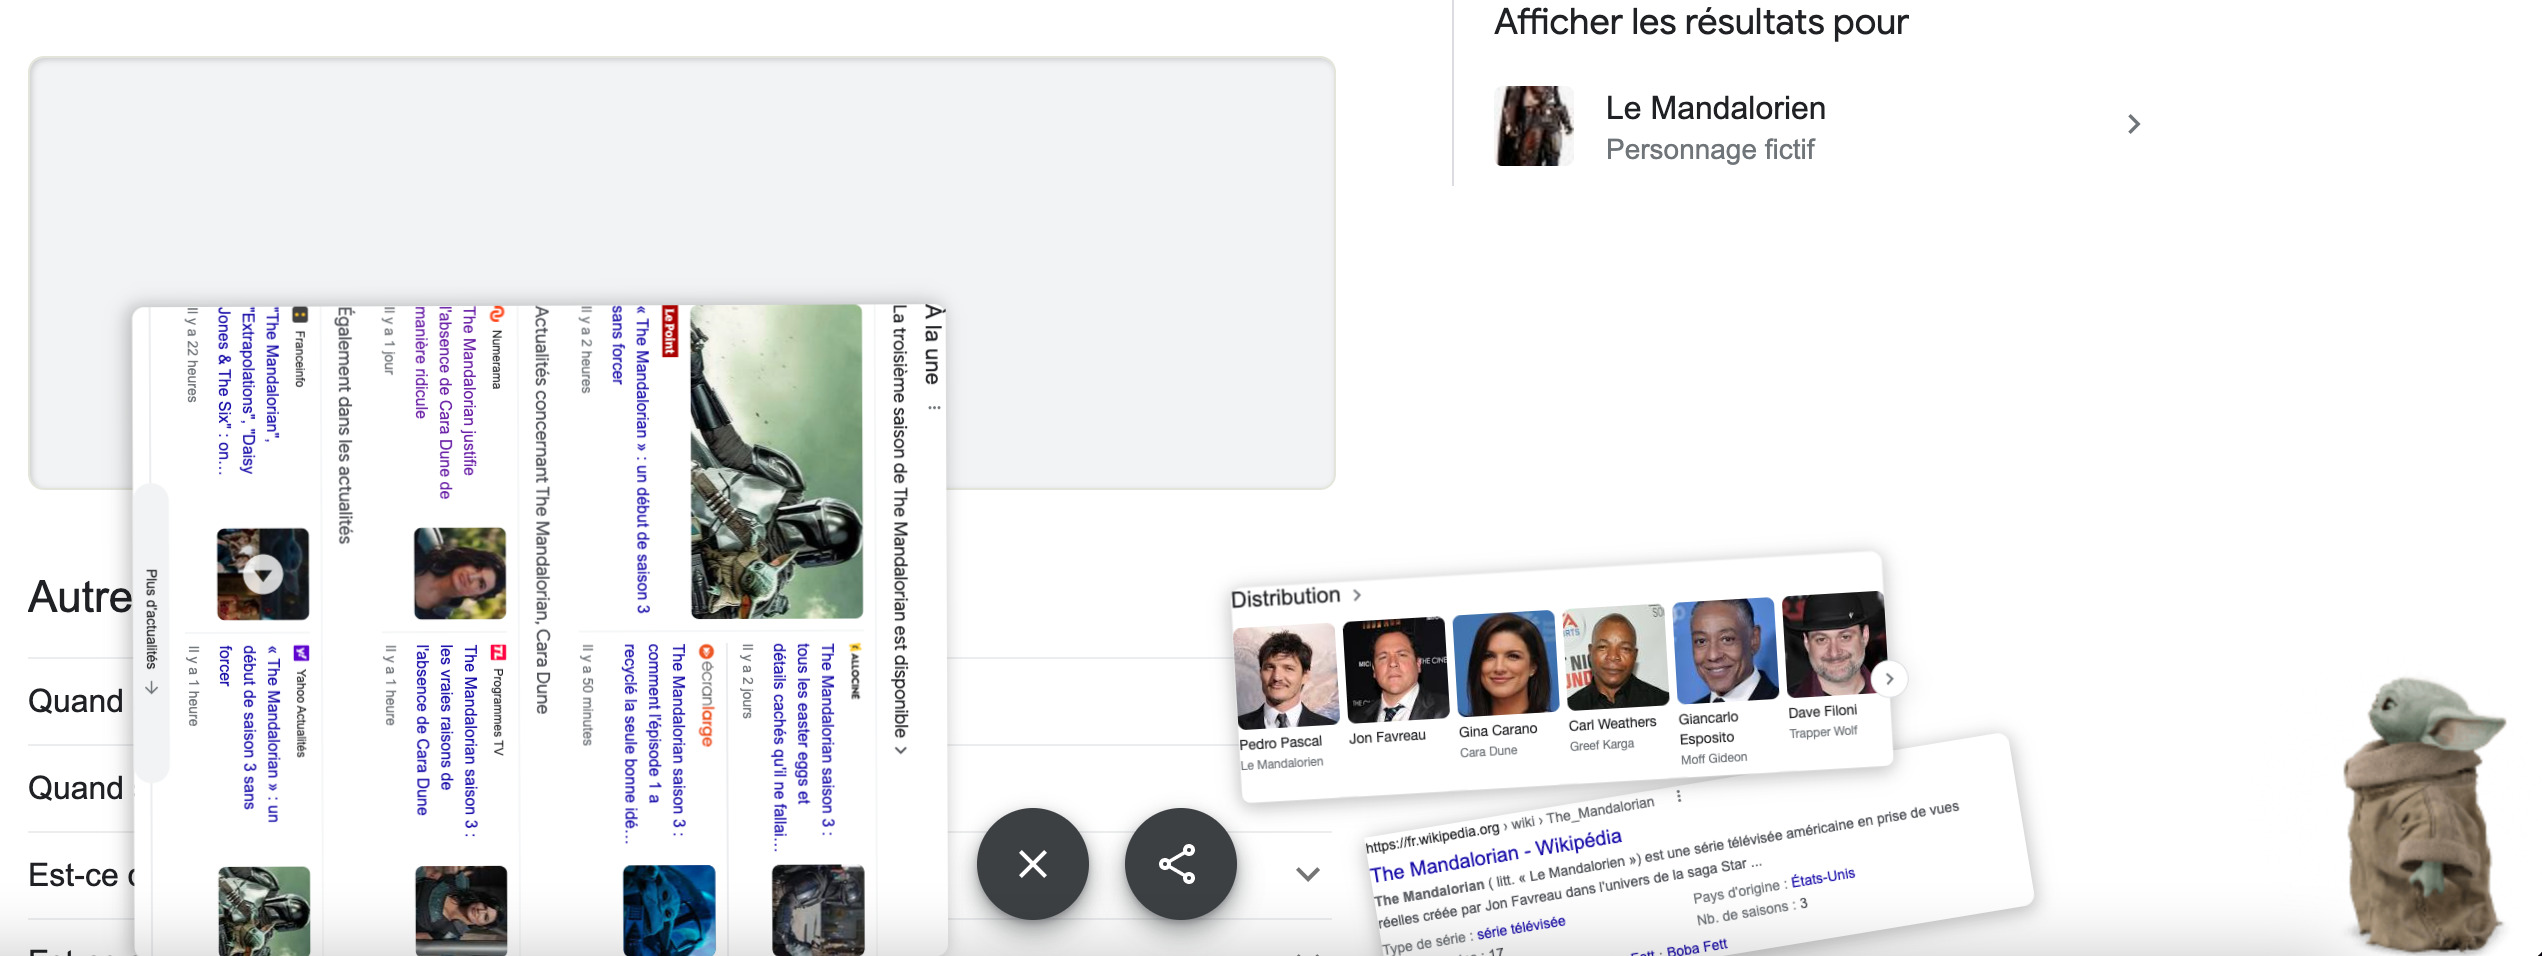Click the Le Point logo badge
This screenshot has height=956, width=2542.
[670, 331]
